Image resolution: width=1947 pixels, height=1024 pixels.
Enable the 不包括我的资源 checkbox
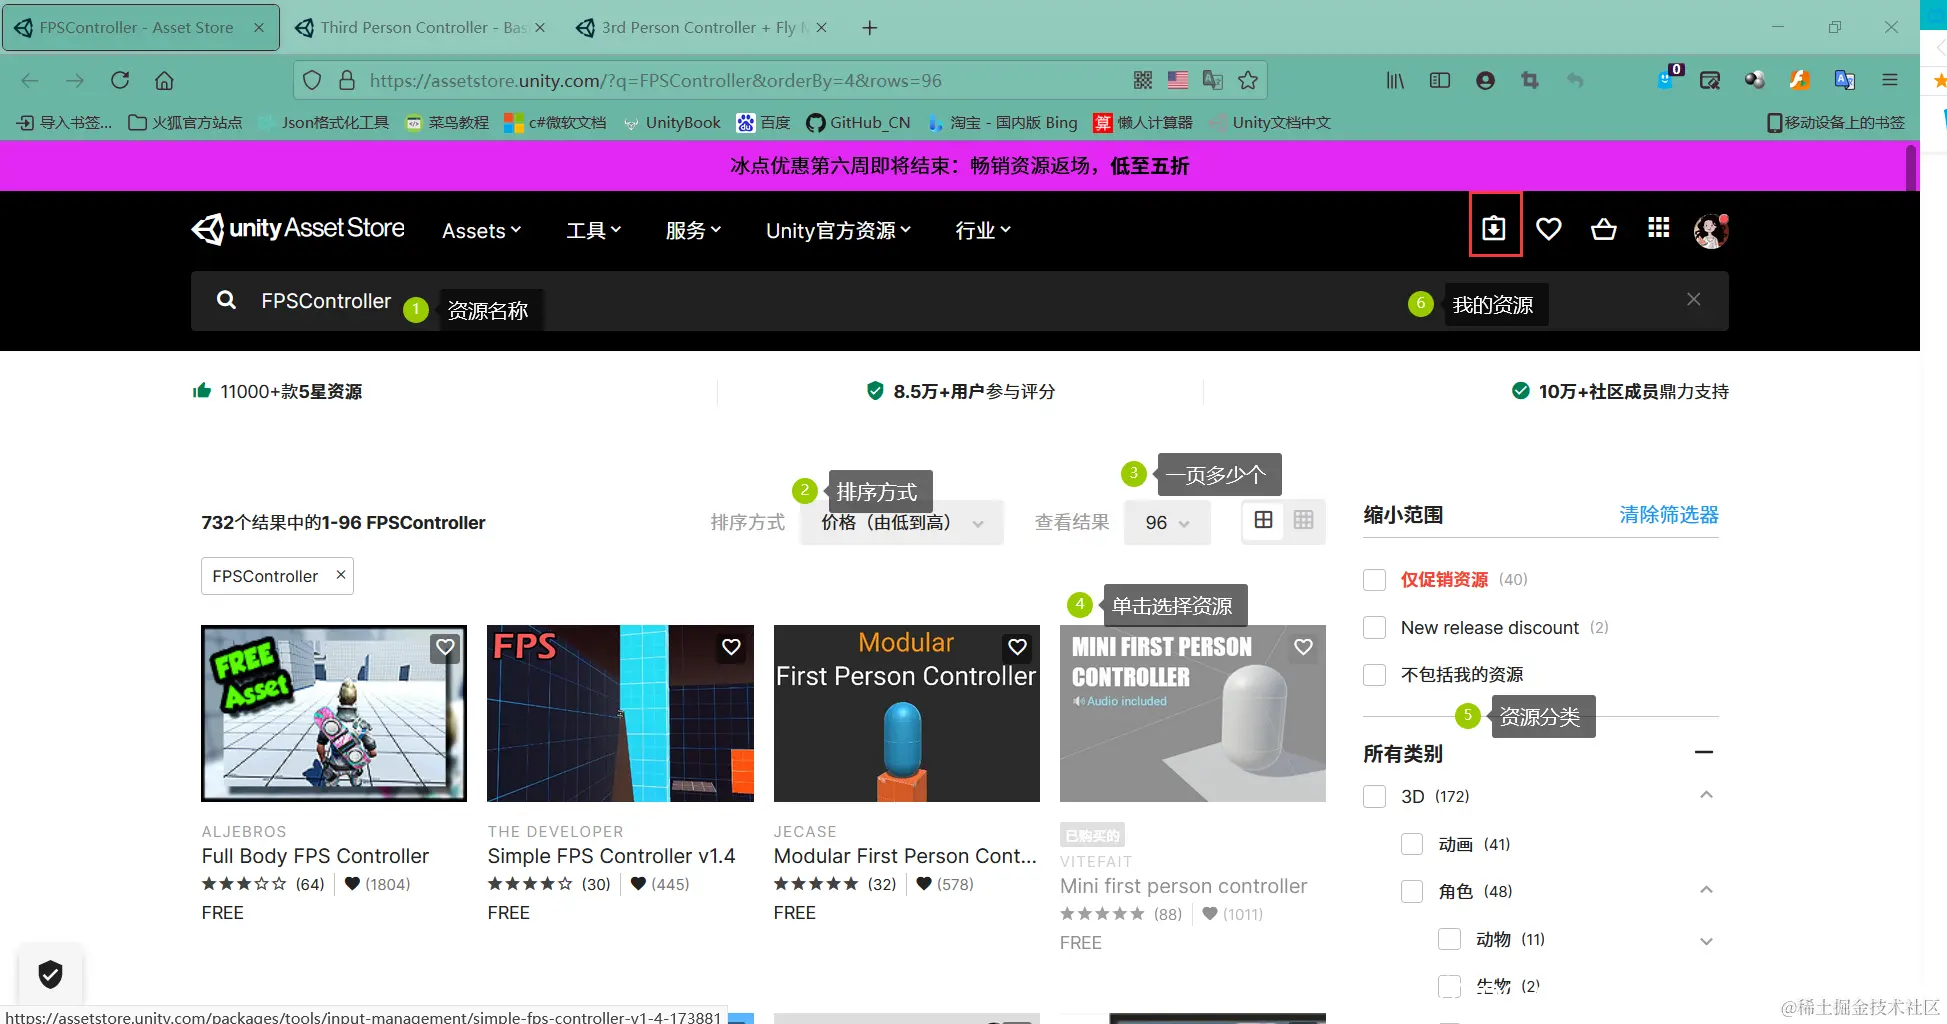coord(1374,674)
